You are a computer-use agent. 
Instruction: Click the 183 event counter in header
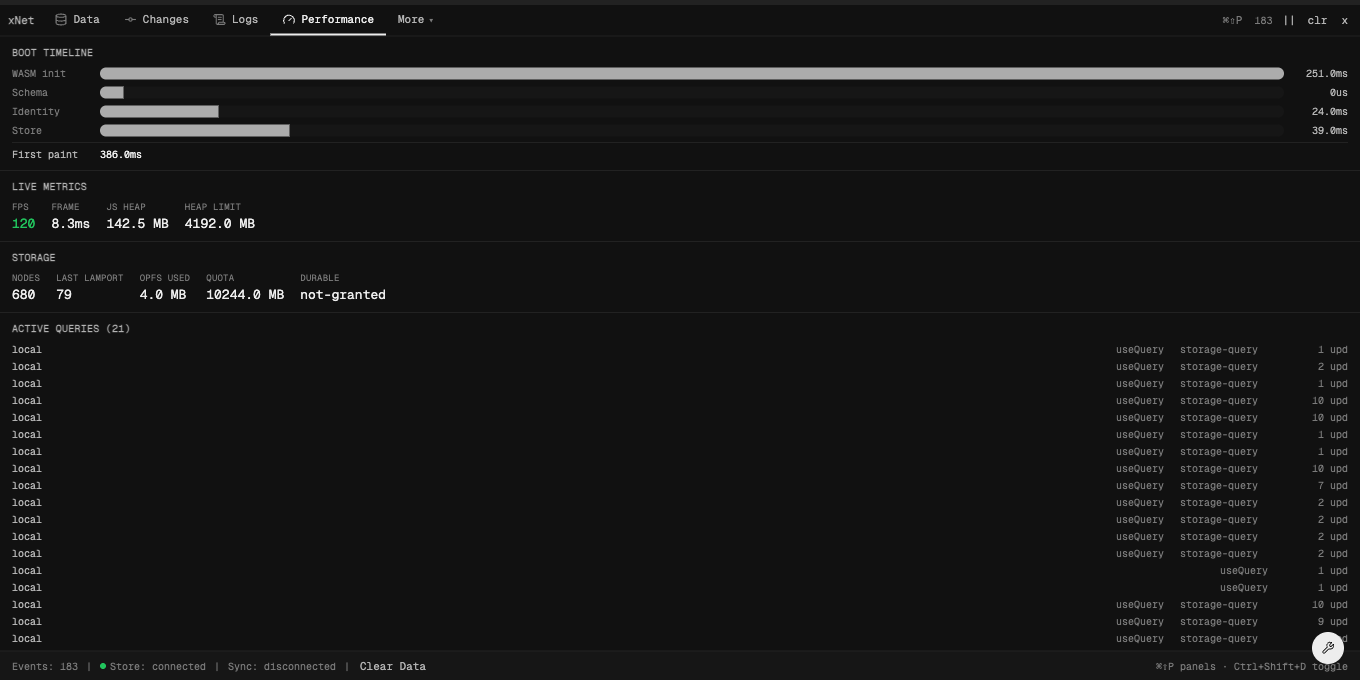click(1263, 20)
